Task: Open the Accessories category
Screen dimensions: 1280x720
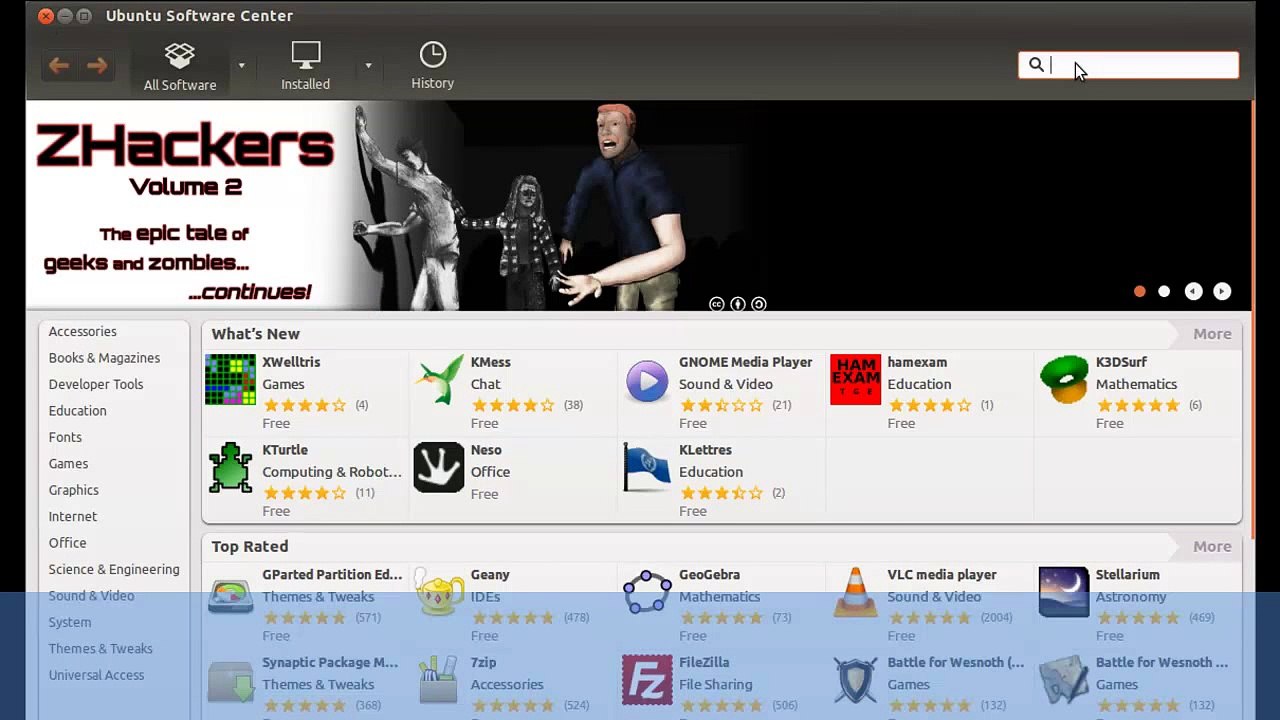Action: (83, 332)
